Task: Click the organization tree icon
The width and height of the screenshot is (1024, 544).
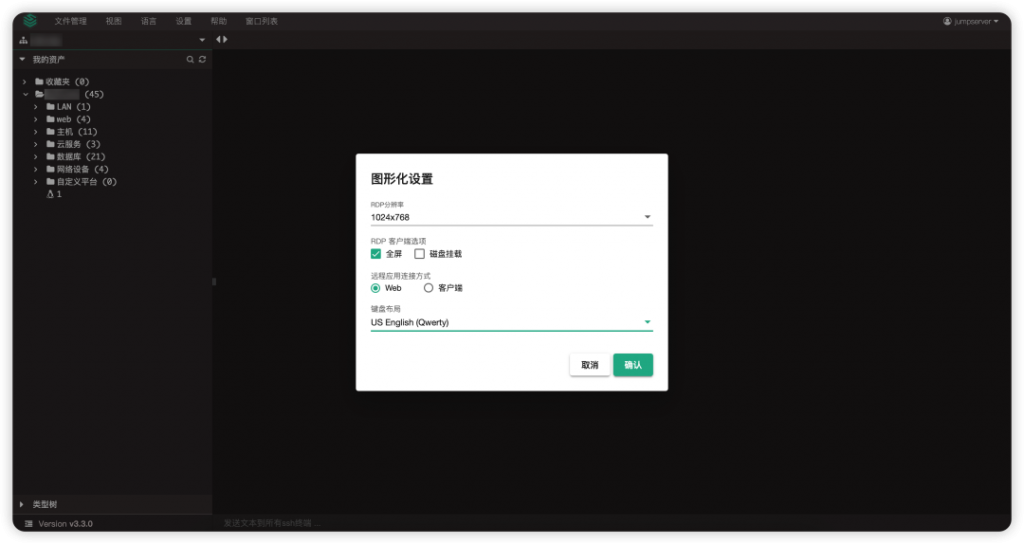Action: point(24,40)
